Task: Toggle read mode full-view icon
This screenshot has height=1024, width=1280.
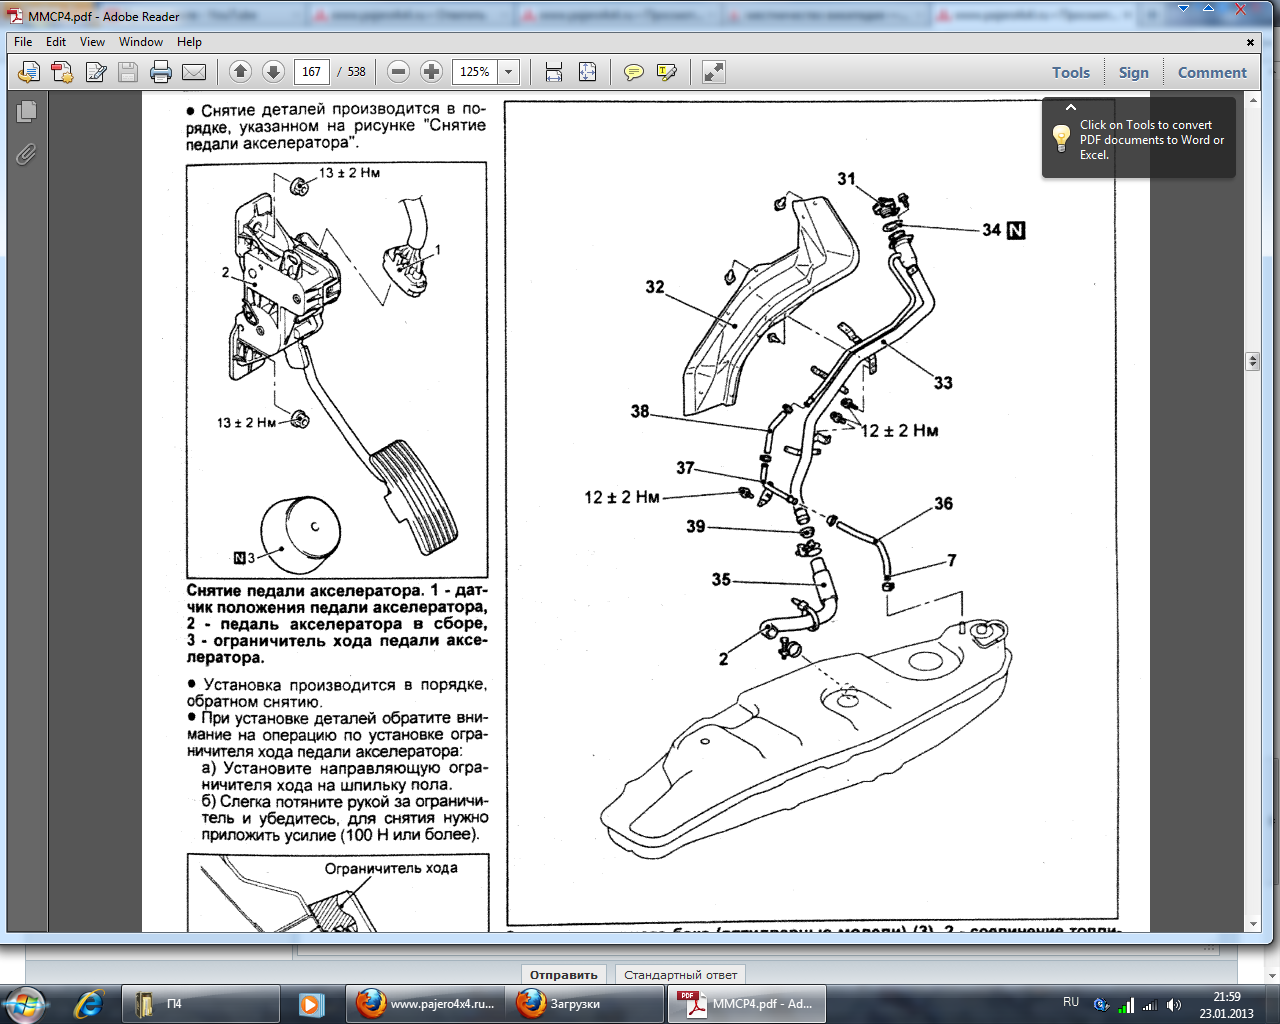Action: click(713, 72)
